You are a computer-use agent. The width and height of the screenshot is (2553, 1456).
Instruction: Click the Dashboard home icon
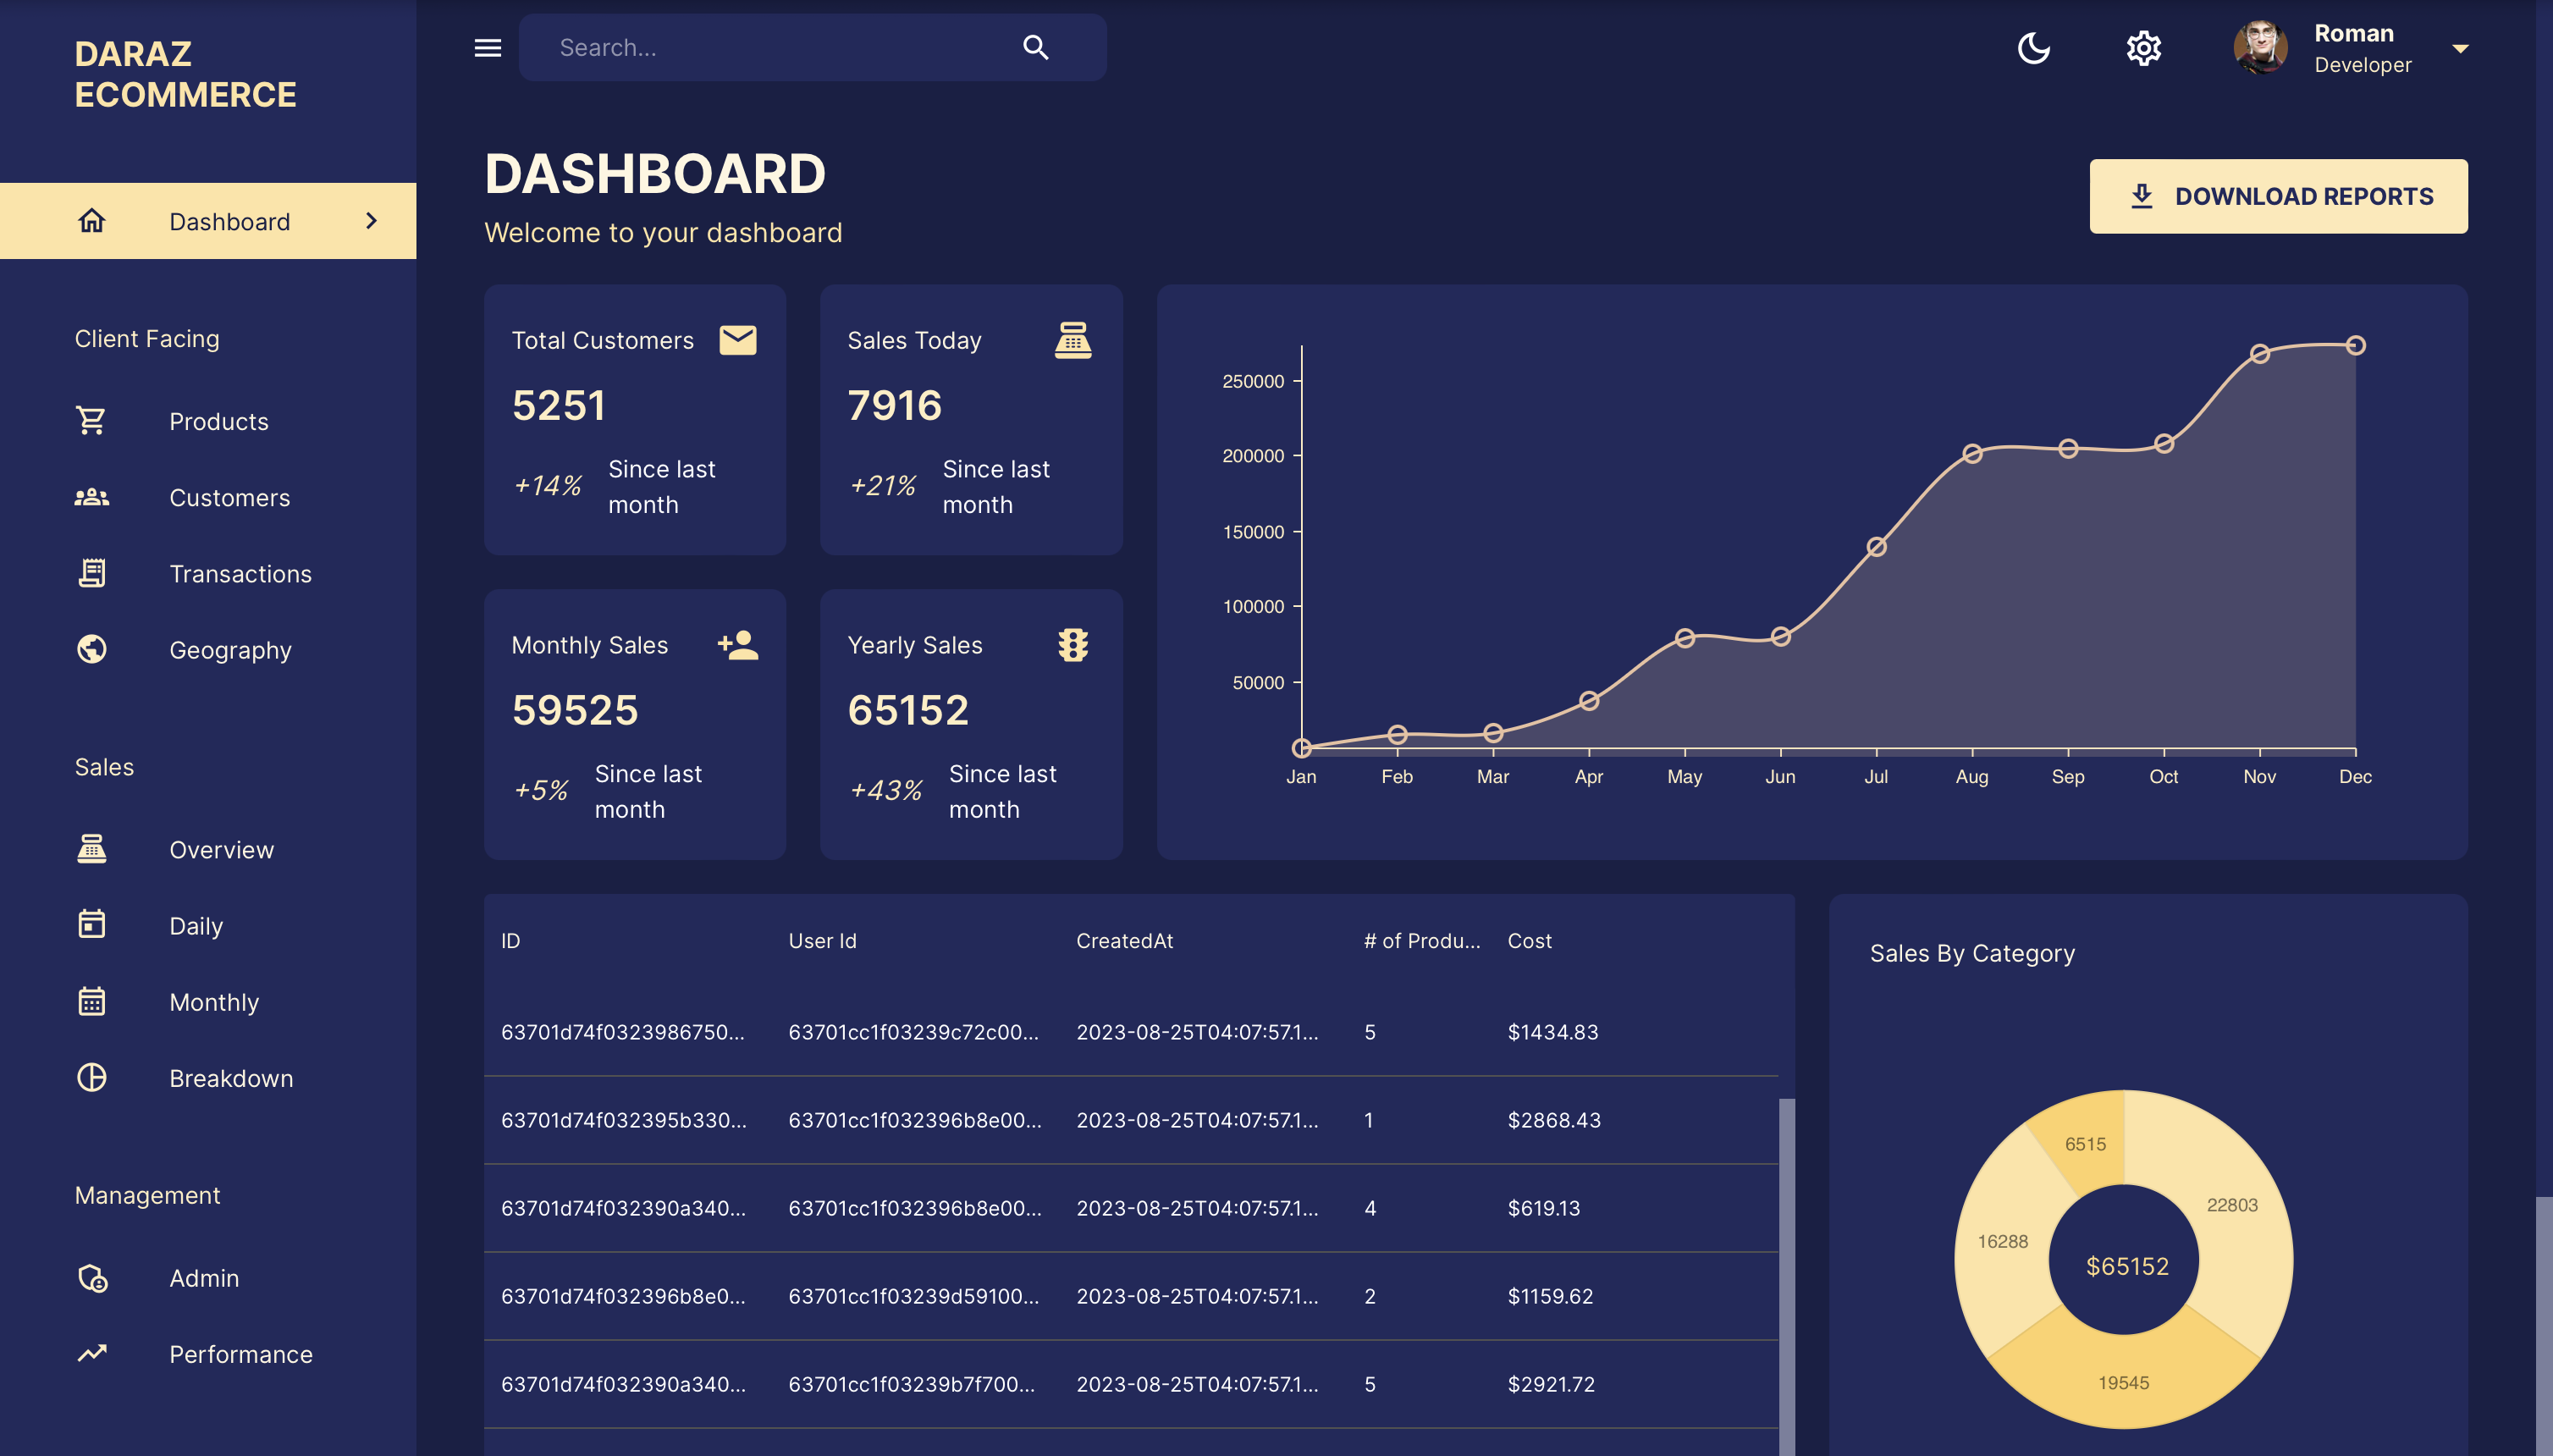click(x=91, y=220)
